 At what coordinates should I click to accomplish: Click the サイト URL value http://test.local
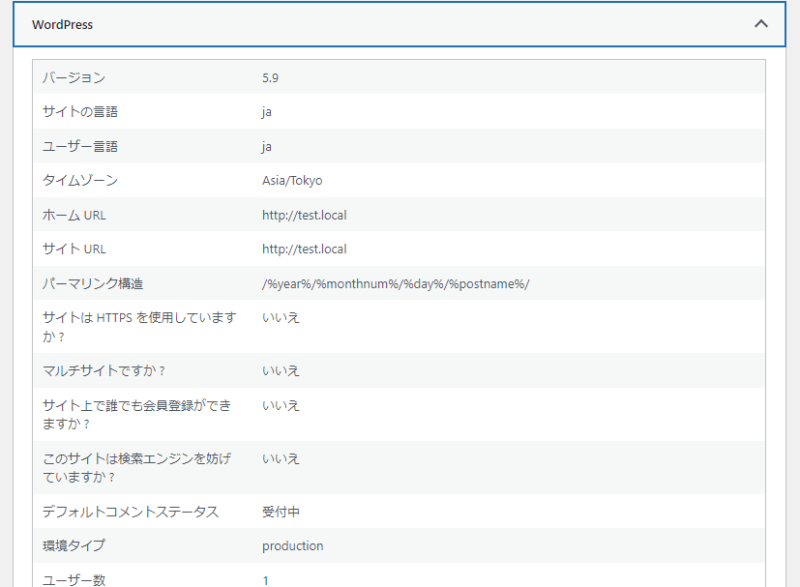point(304,249)
